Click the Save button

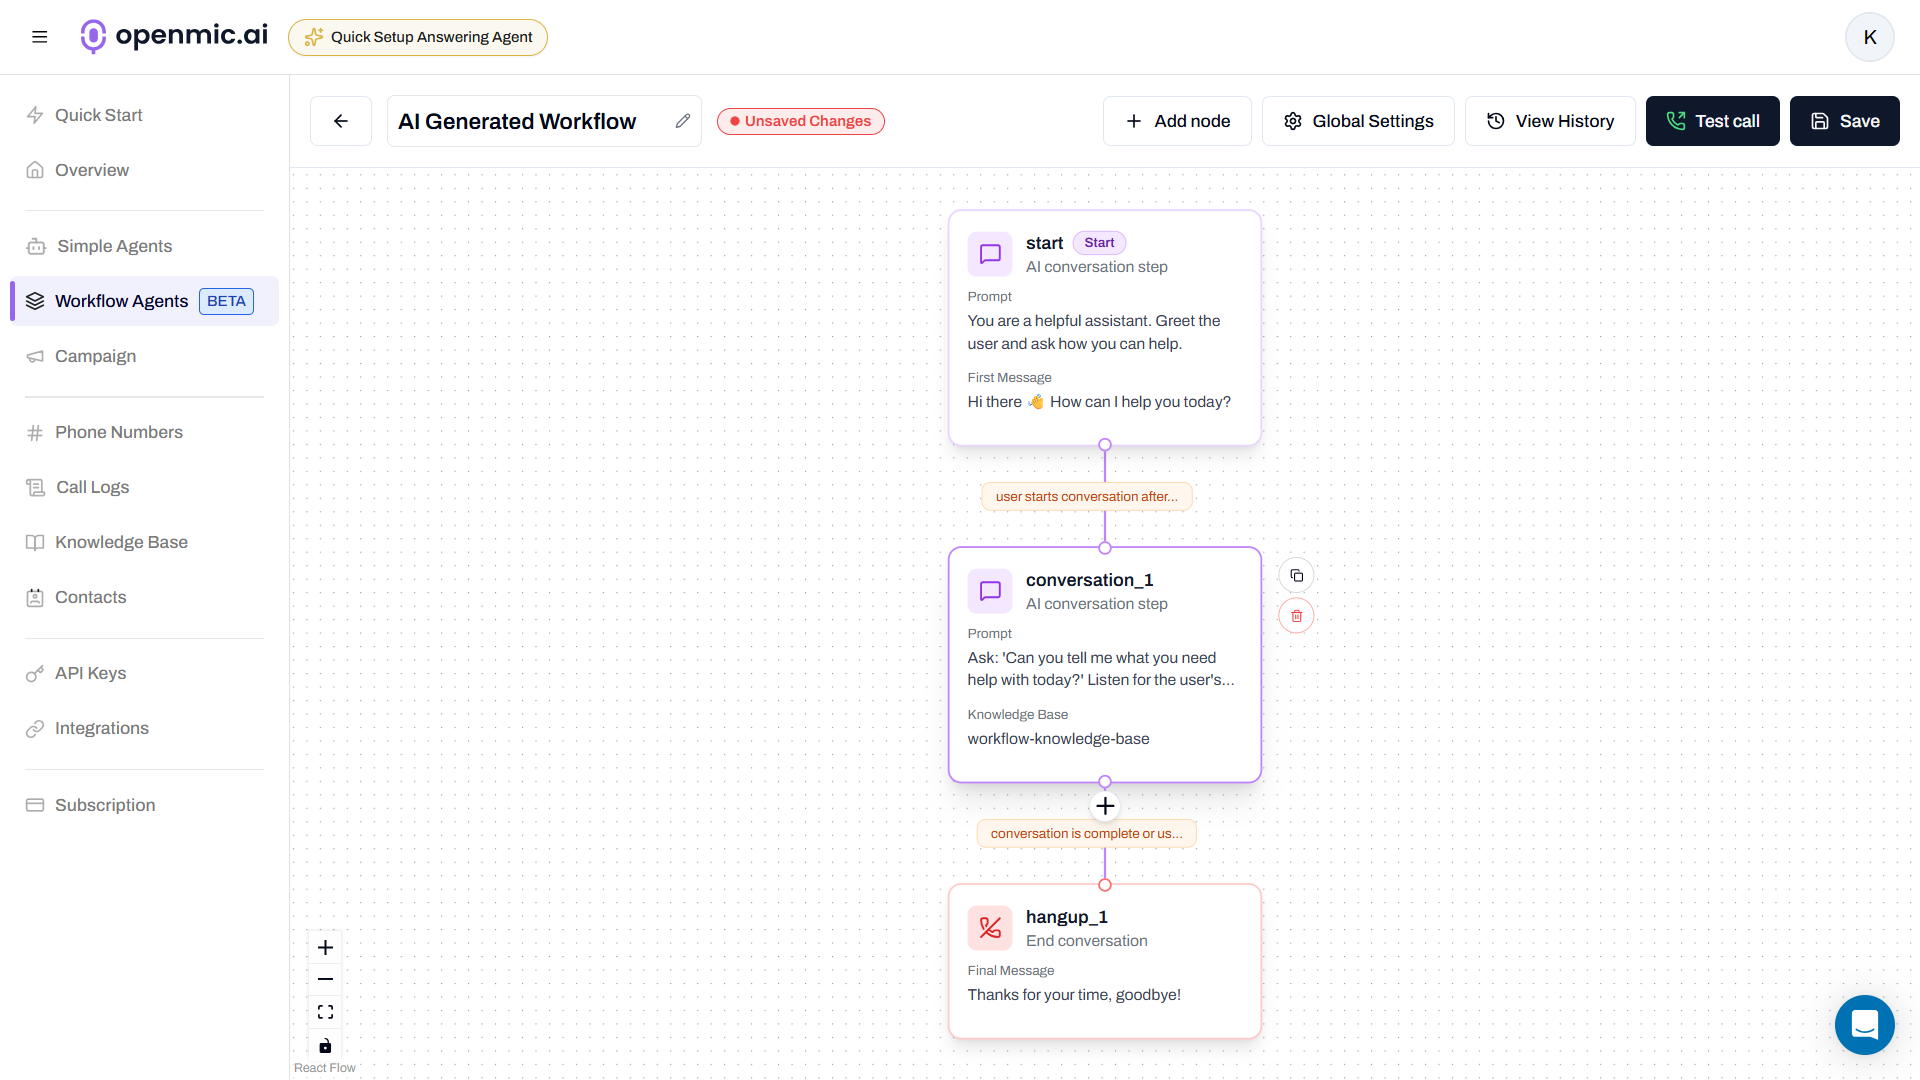[1844, 120]
